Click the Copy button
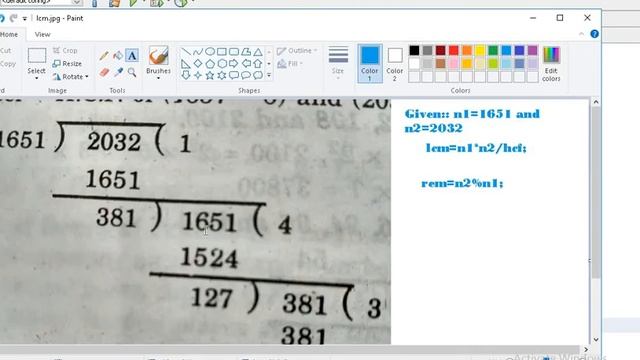 (8, 64)
